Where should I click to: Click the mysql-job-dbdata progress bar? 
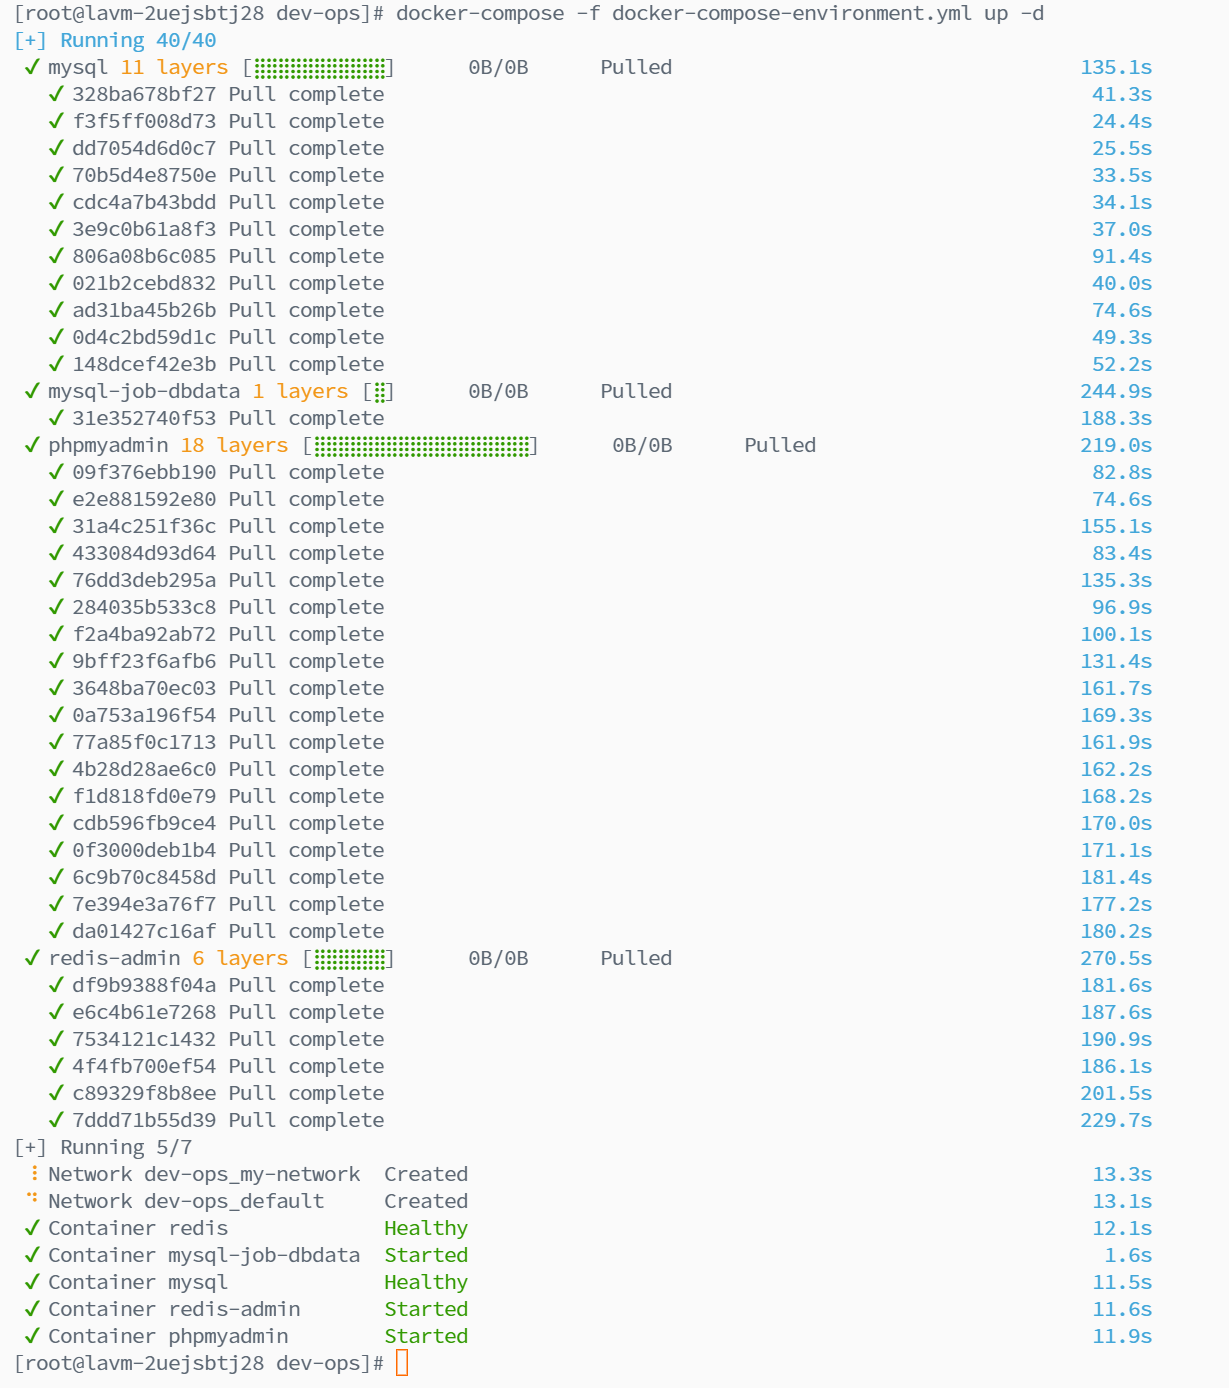[379, 392]
